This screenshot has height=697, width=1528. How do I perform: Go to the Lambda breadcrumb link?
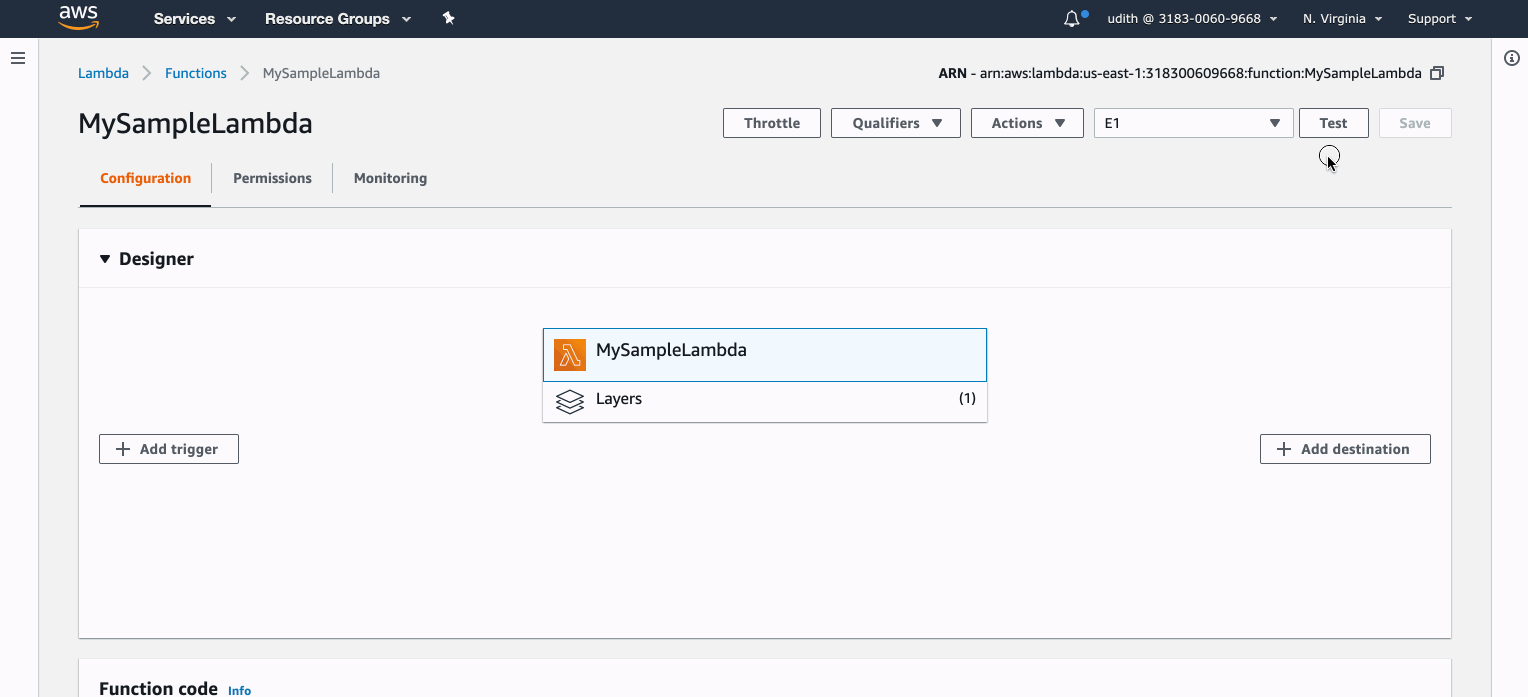coord(103,73)
